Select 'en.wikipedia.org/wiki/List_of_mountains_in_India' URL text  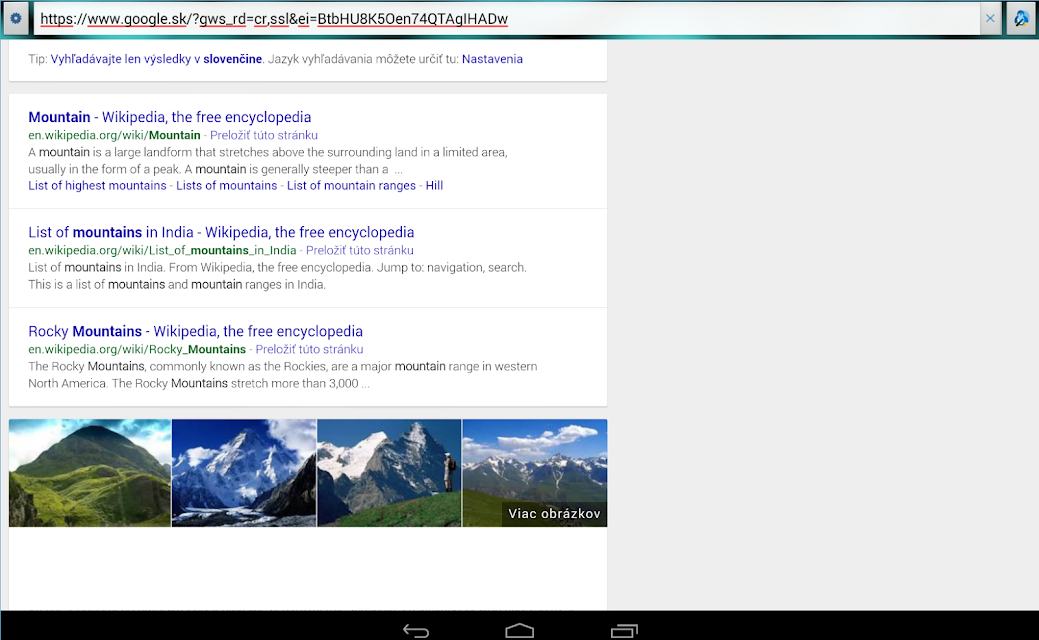tap(162, 250)
